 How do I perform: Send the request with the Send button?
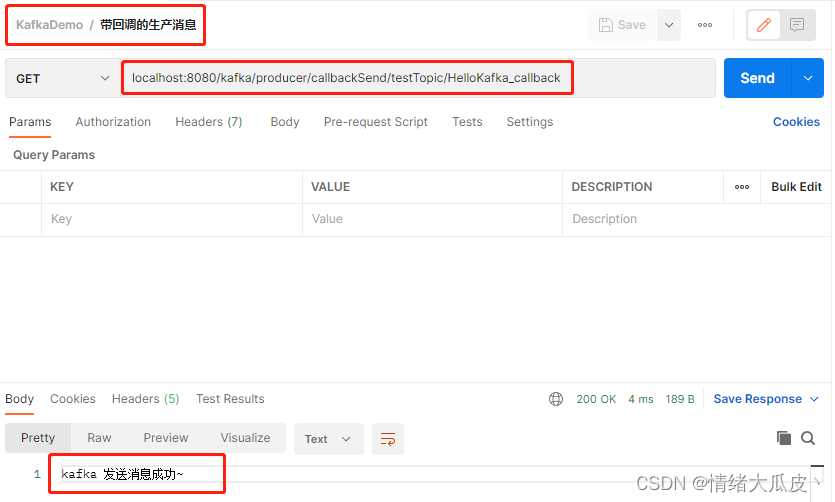pos(757,78)
